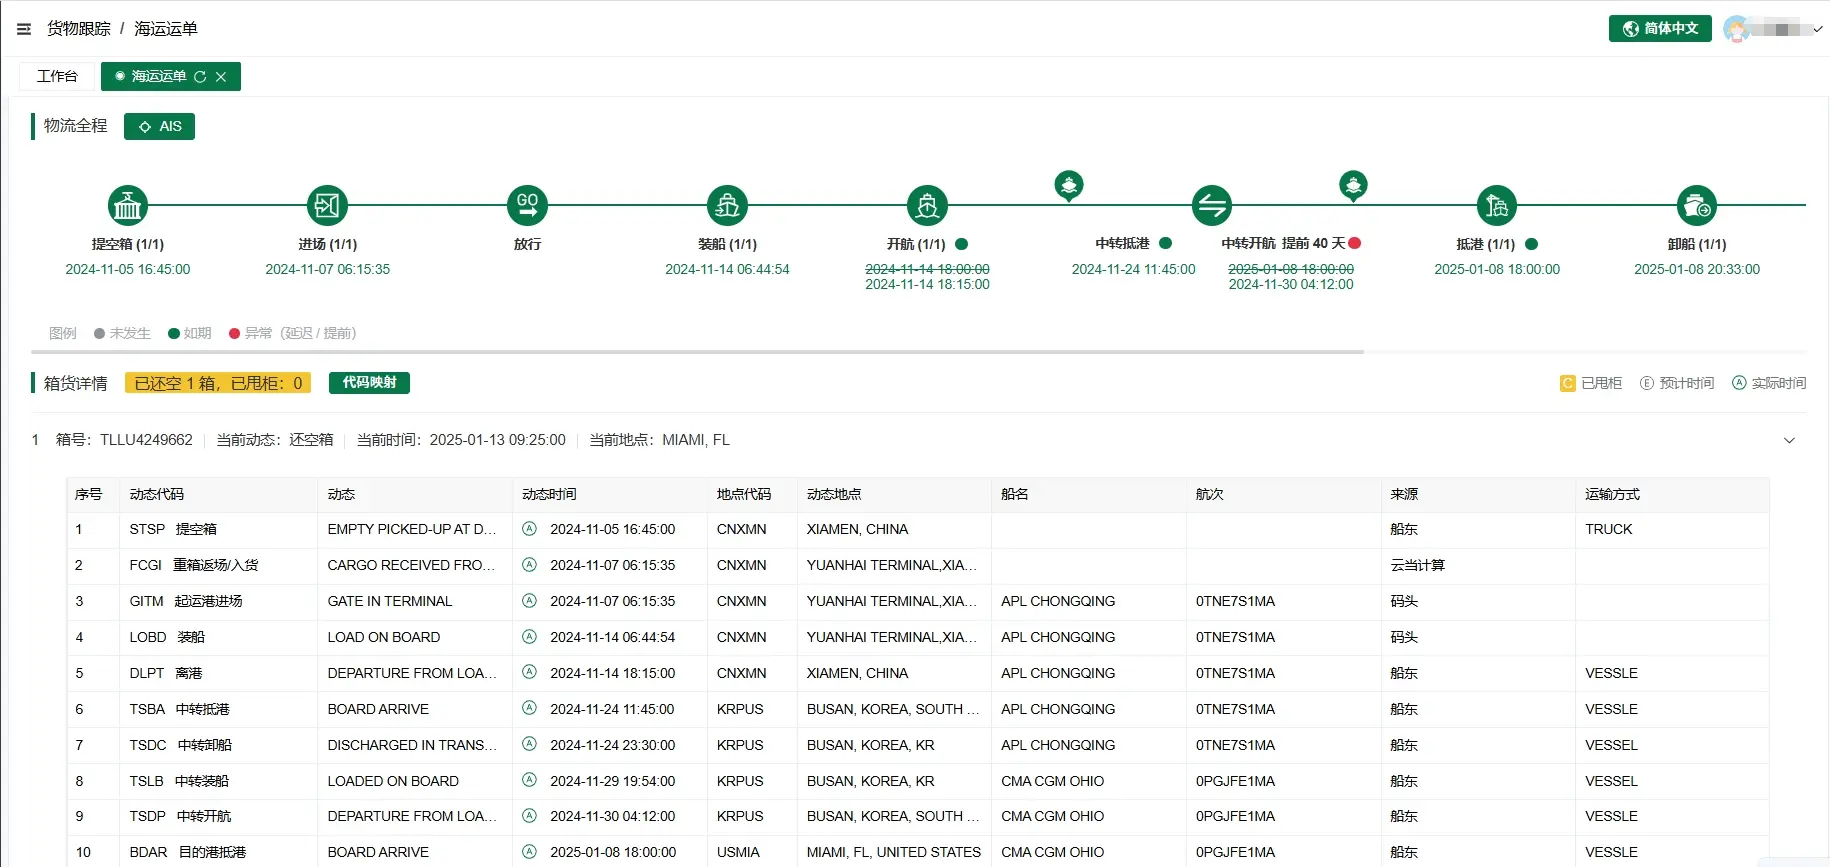Click the DISCHARGED IN TRANS… cell
Image resolution: width=1830 pixels, height=867 pixels.
coord(415,745)
